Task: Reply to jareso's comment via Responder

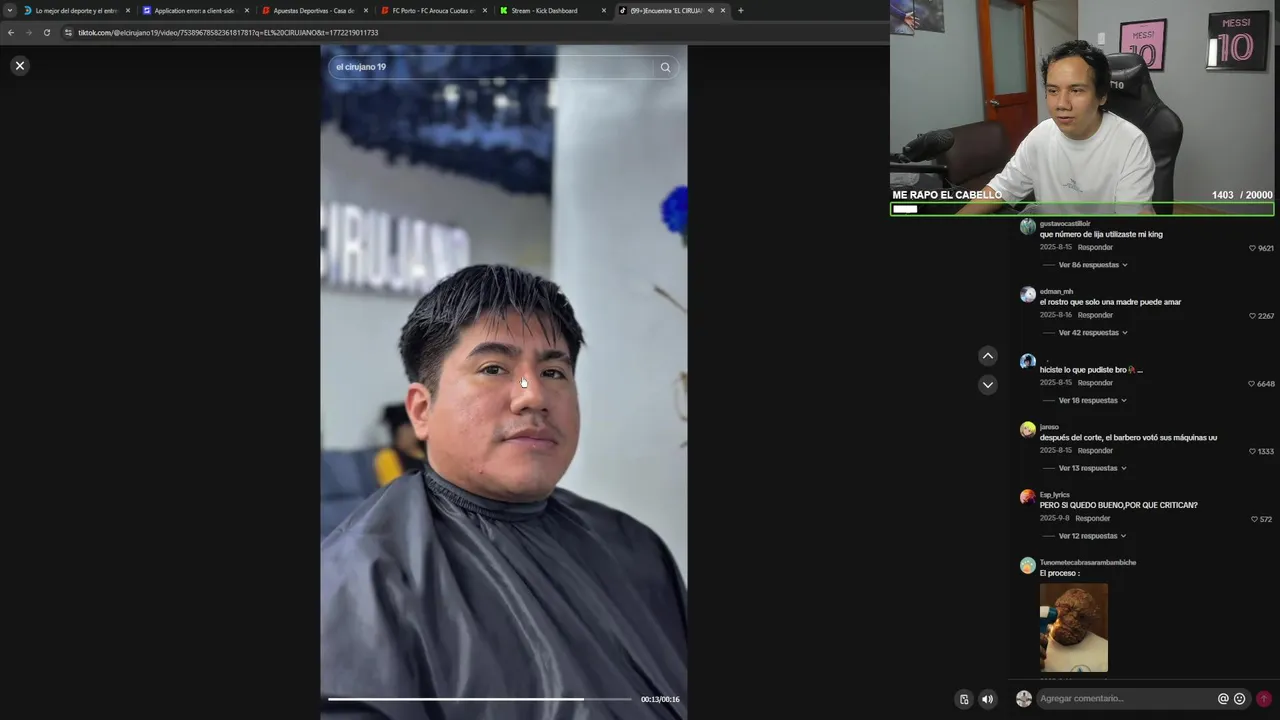Action: coord(1095,450)
